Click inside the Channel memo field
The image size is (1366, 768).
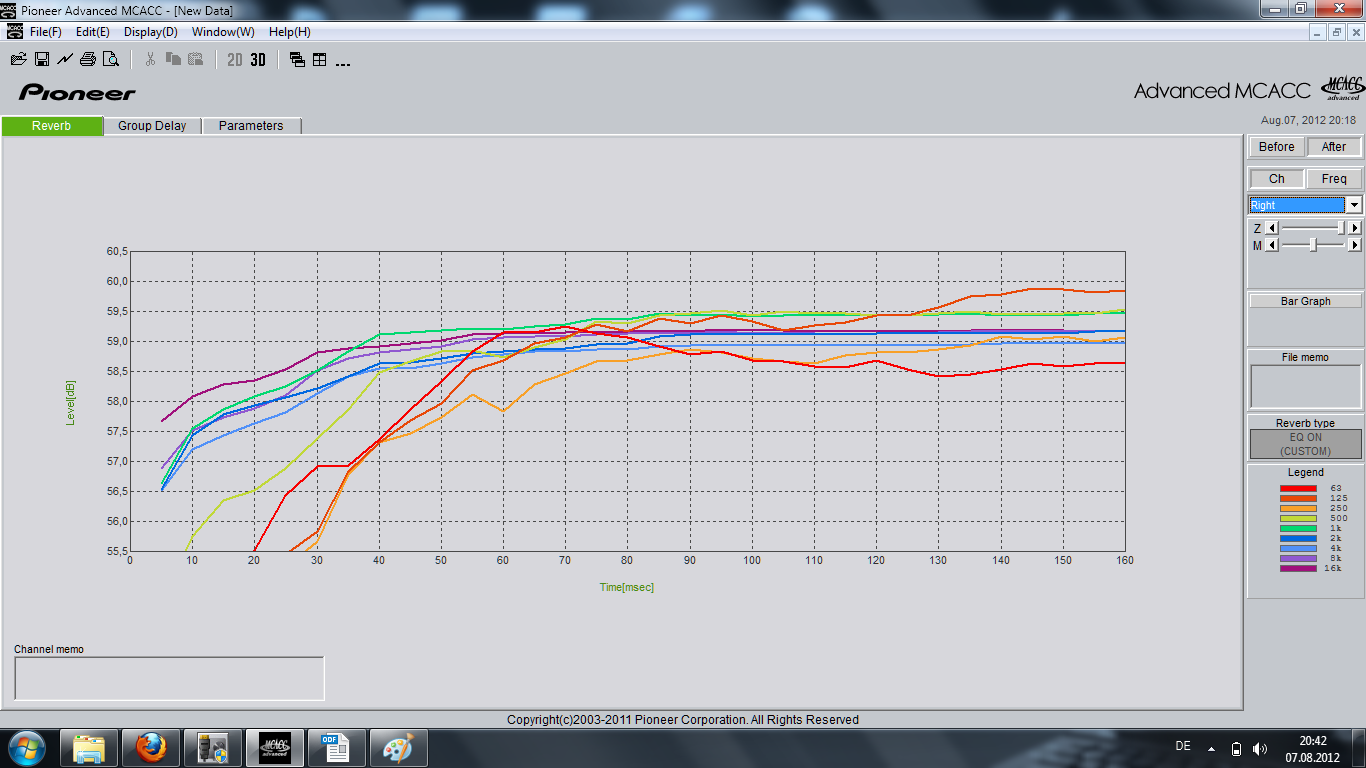[x=169, y=678]
